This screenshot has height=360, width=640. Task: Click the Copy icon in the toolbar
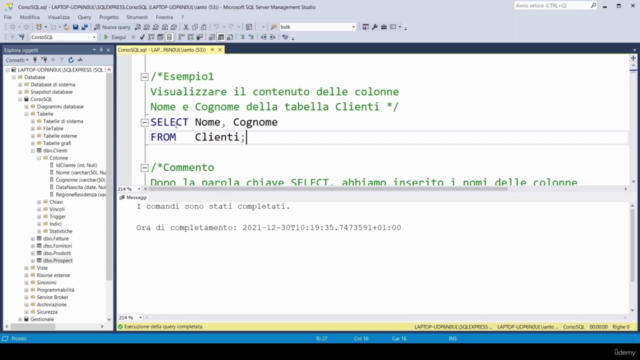pyautogui.click(x=195, y=27)
